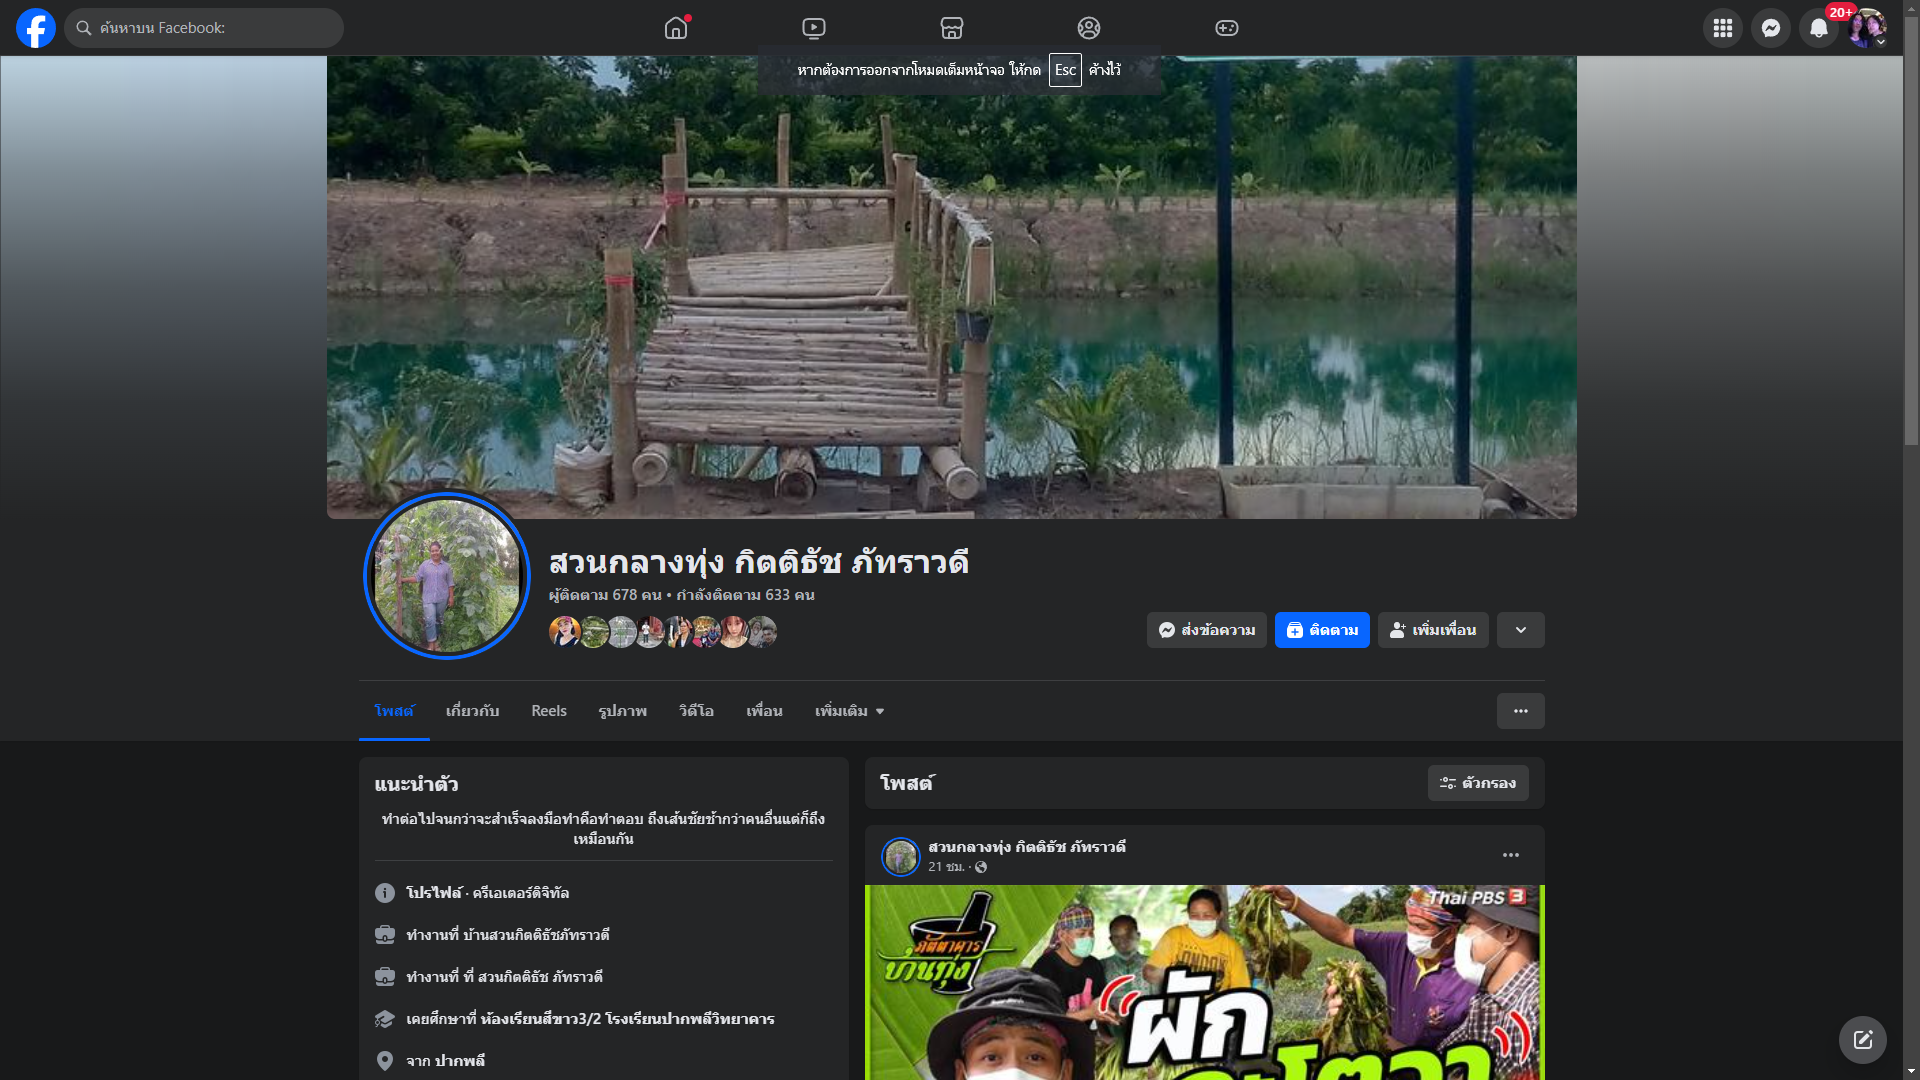This screenshot has height=1080, width=1920.
Task: Switch to the รูปภาพ tab
Action: point(622,711)
